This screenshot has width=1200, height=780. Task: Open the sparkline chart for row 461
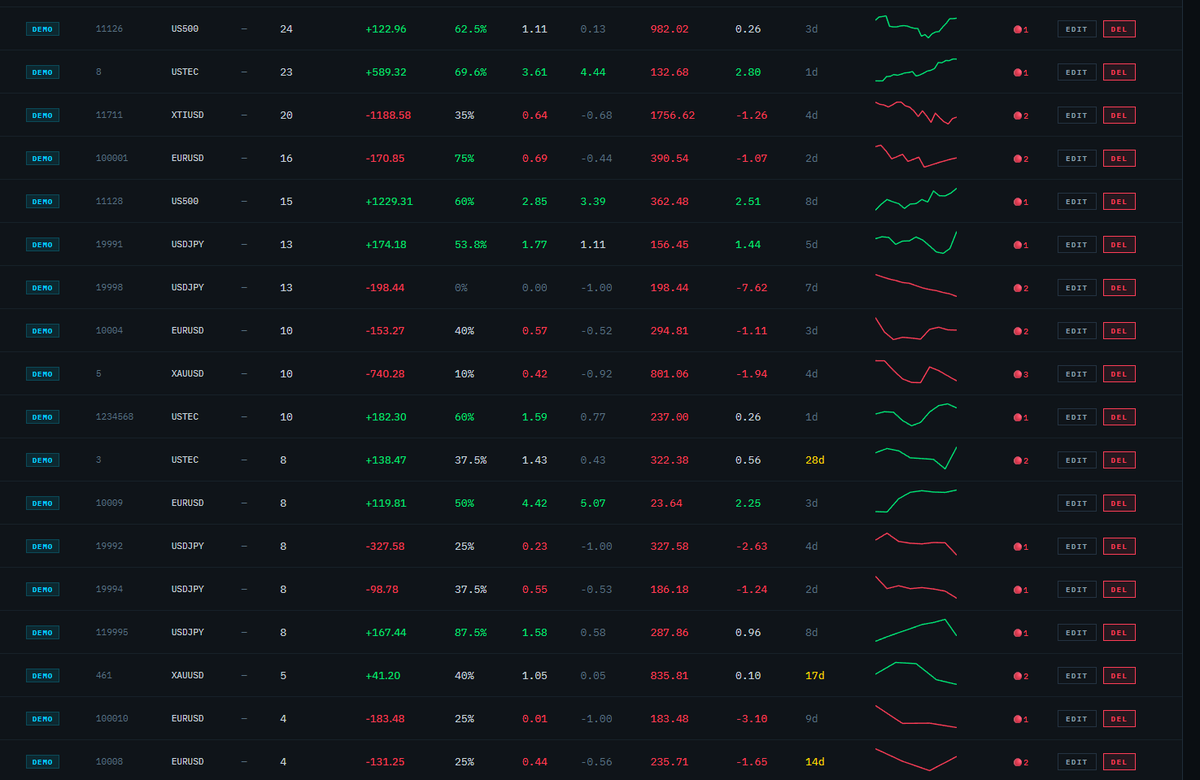[x=916, y=673]
